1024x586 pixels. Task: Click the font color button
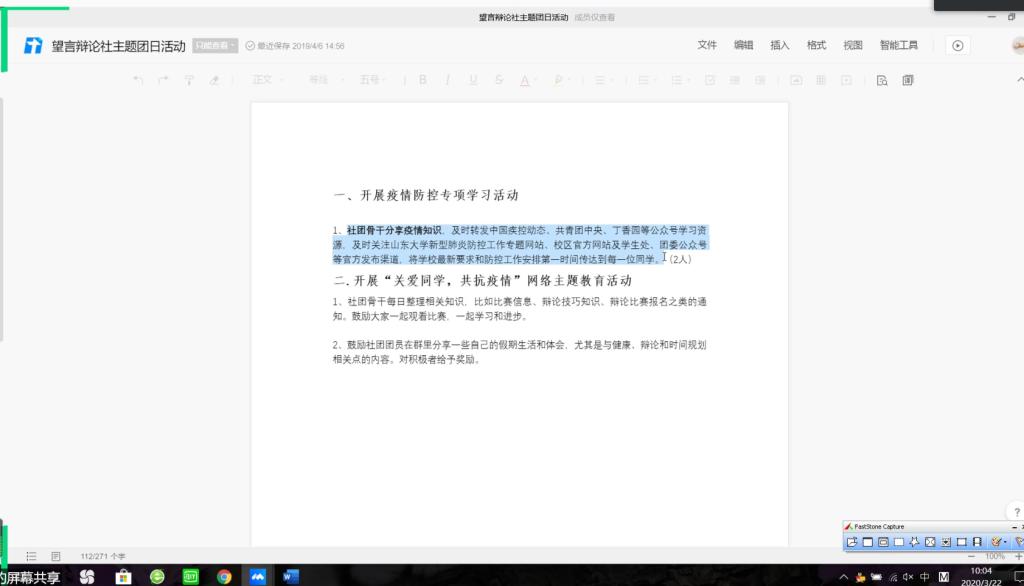point(523,80)
